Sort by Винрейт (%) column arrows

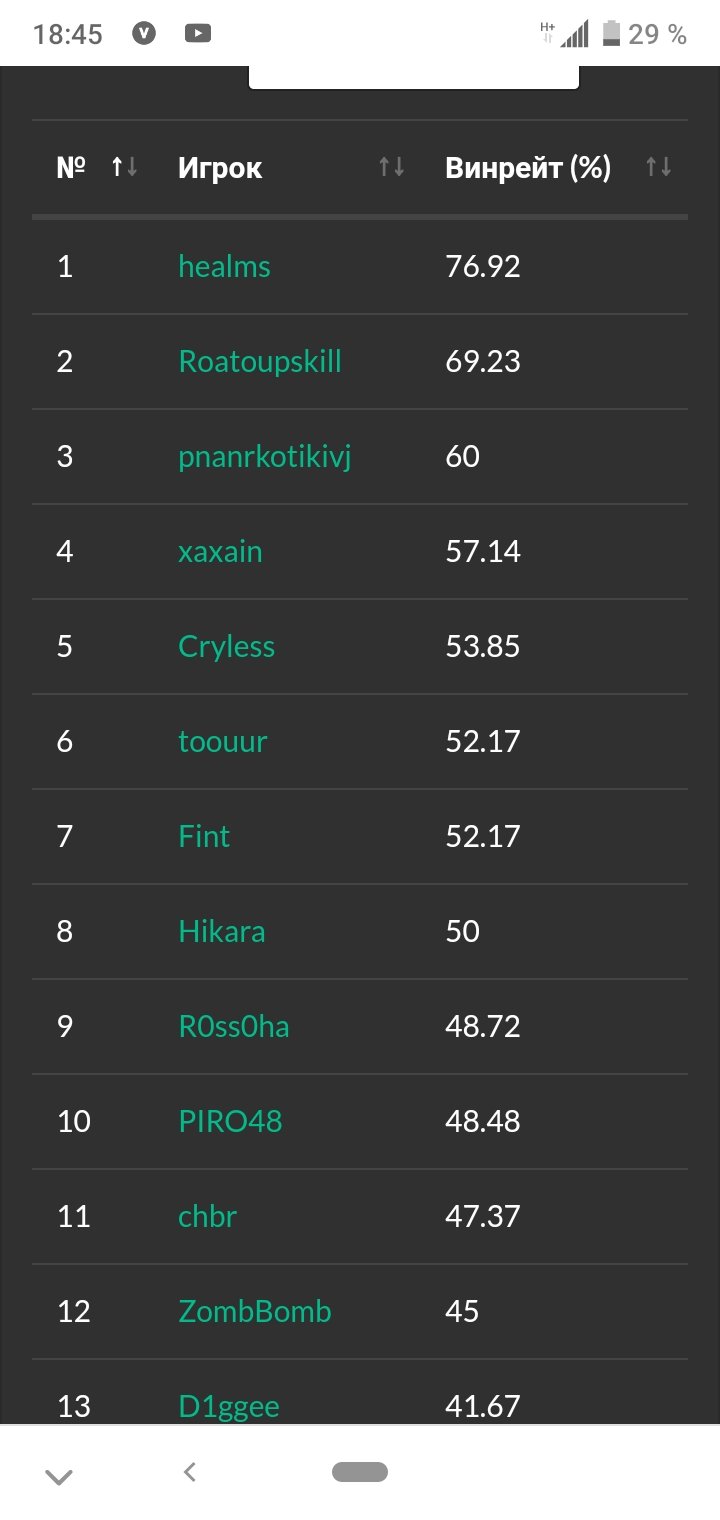coord(658,168)
